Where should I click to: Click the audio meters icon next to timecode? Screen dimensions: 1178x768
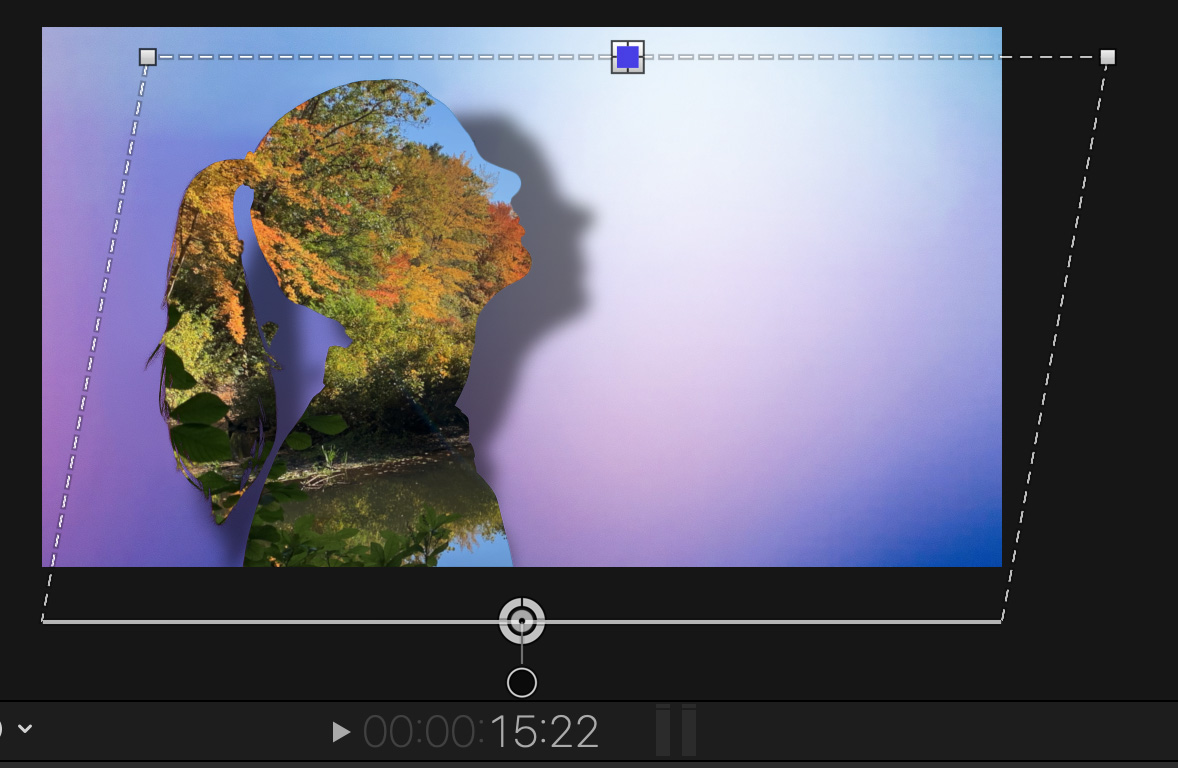[676, 730]
